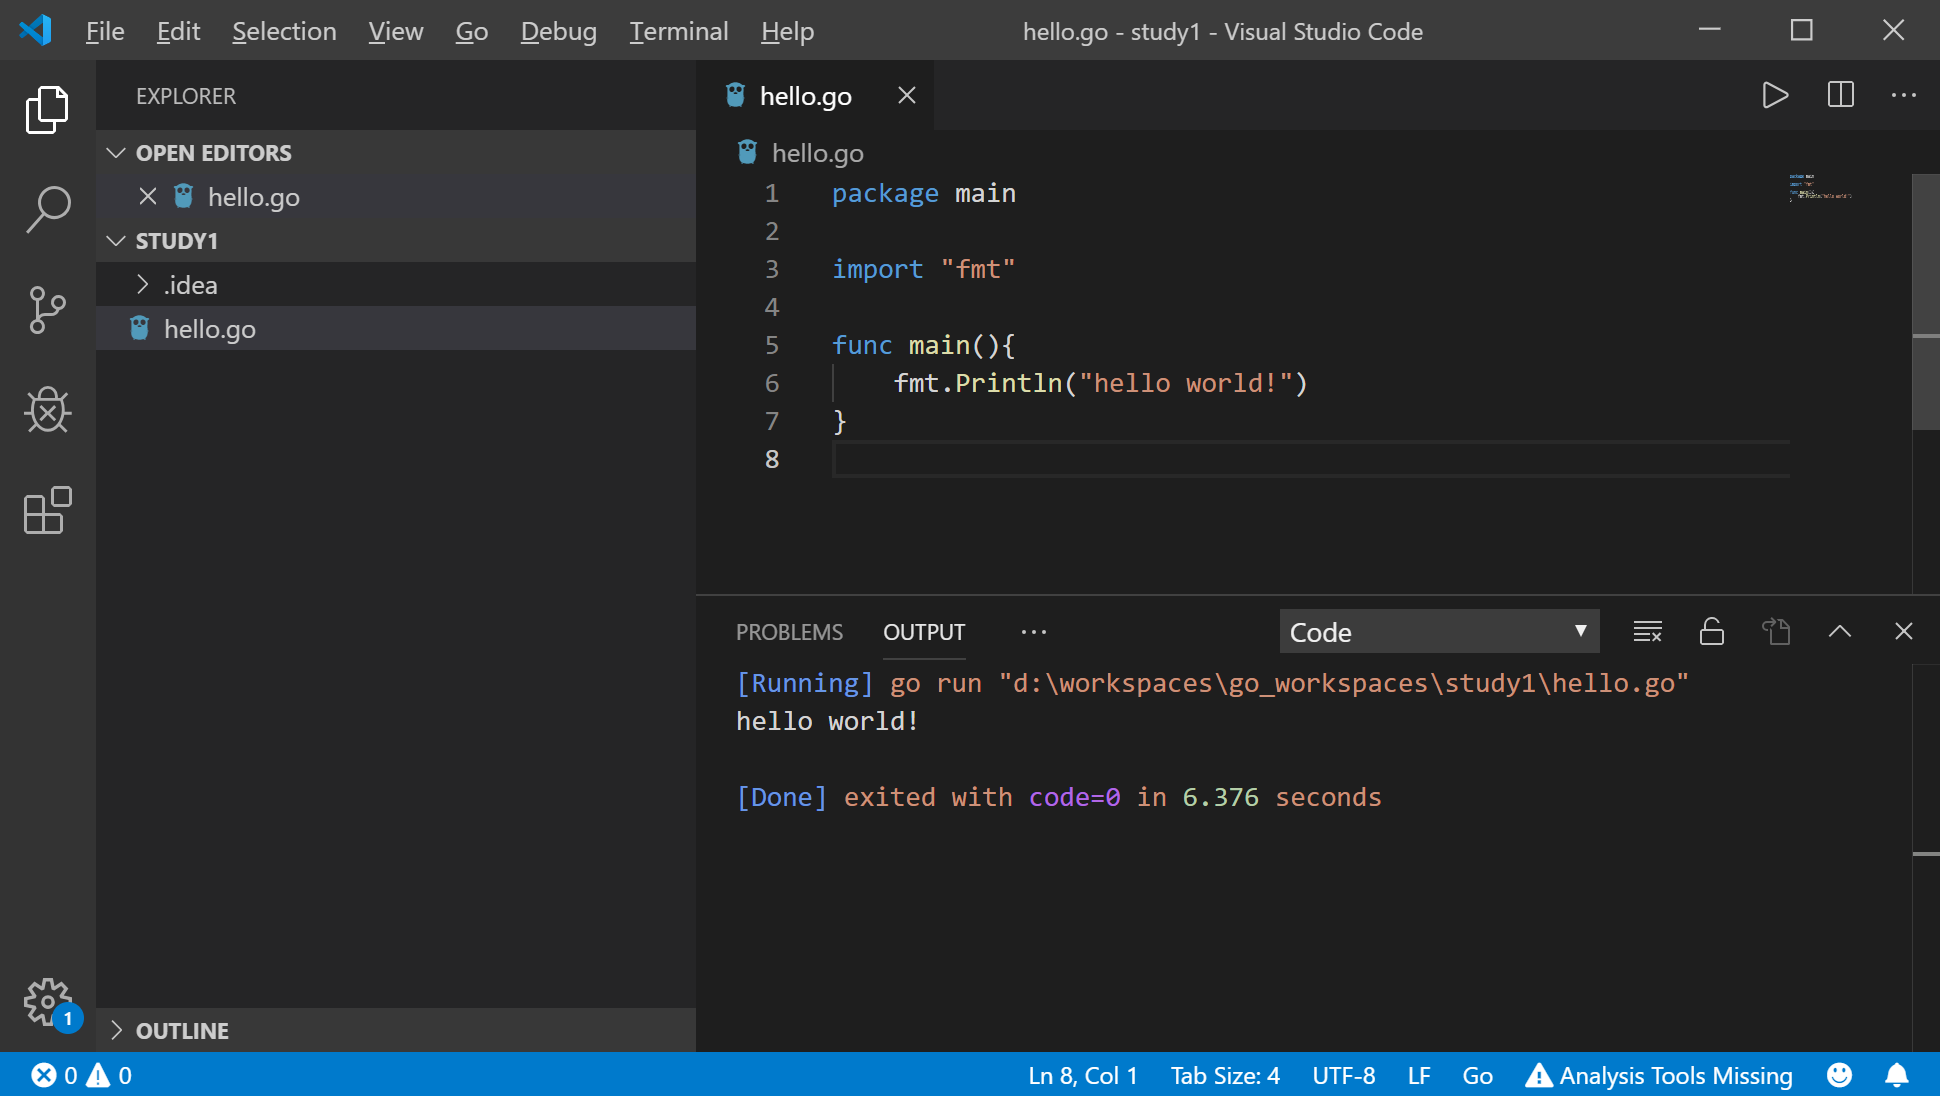Viewport: 1940px width, 1096px height.
Task: Open the Search view in activity bar
Action: tap(47, 209)
